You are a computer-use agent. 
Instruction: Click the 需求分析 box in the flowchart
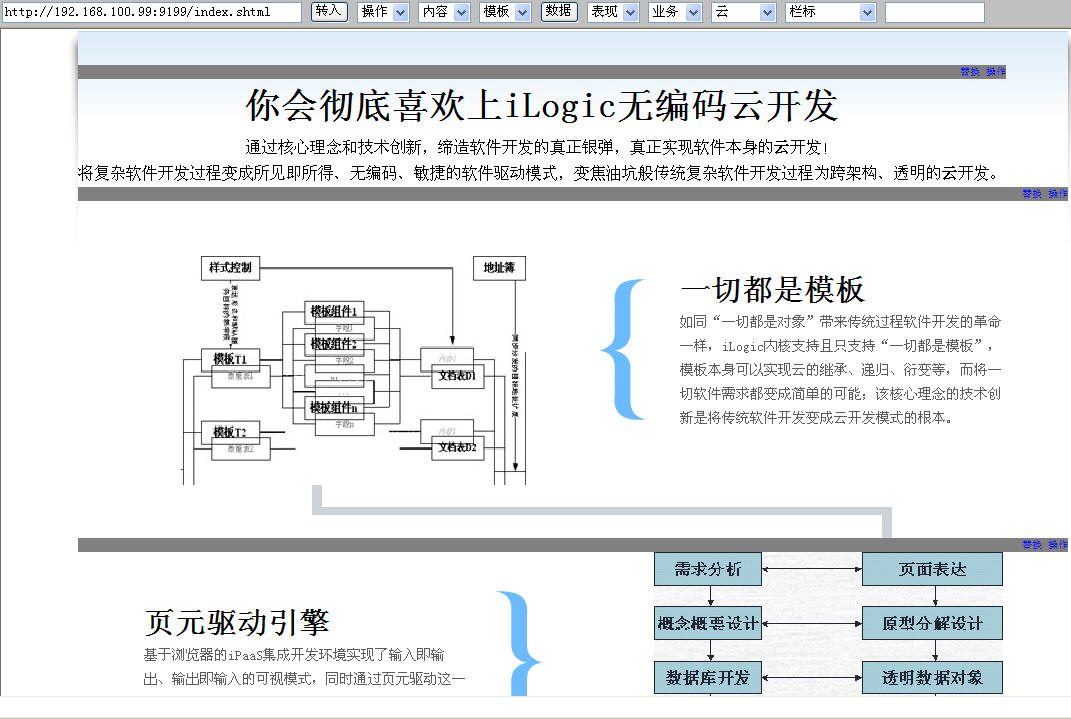tap(708, 570)
